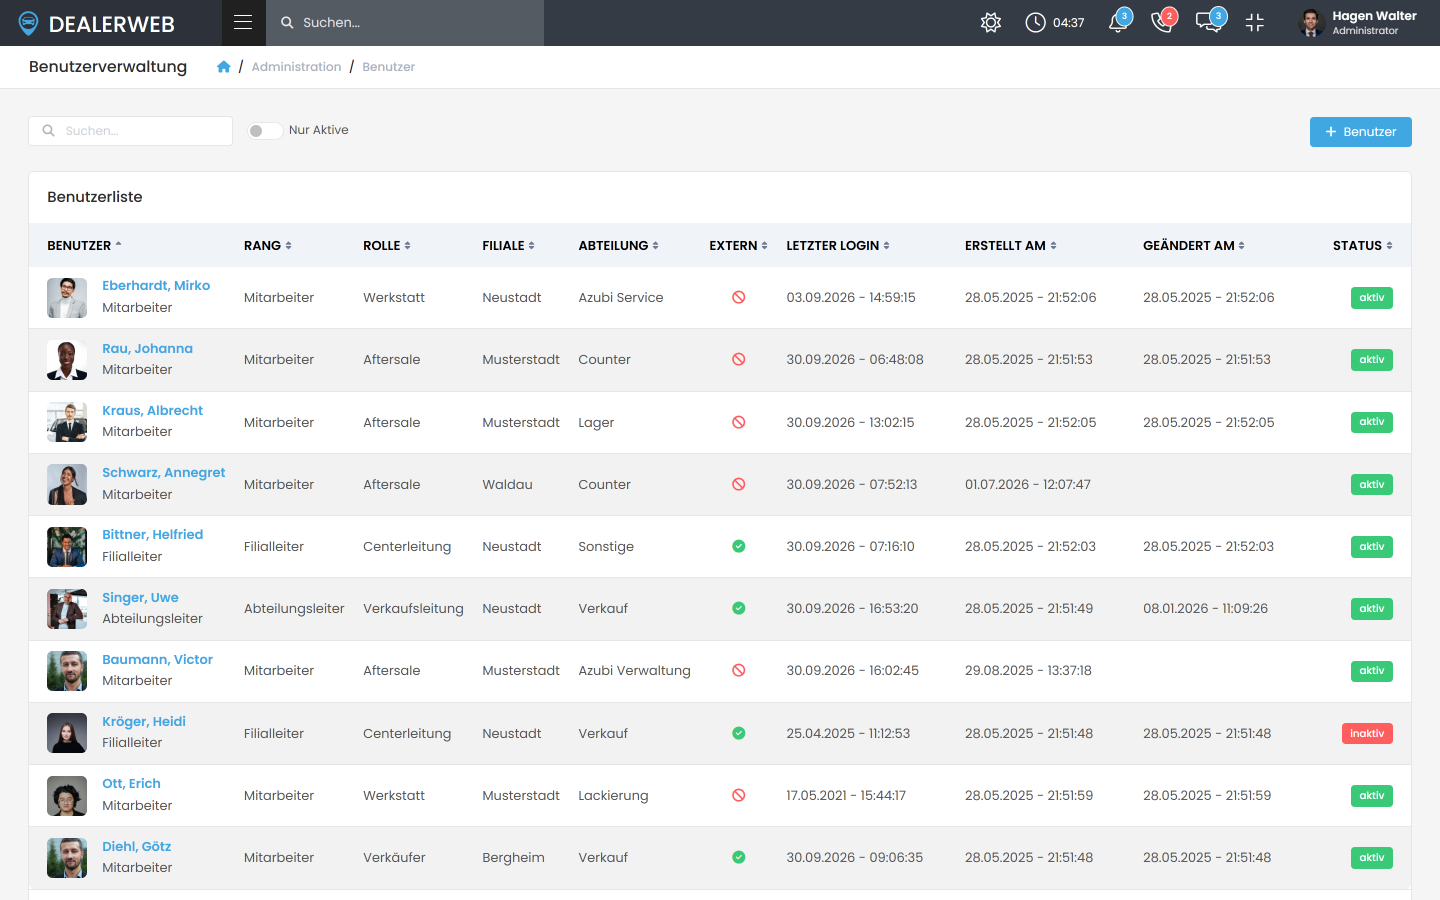Toggle fullscreen compress icon
The image size is (1440, 900).
point(1255,22)
